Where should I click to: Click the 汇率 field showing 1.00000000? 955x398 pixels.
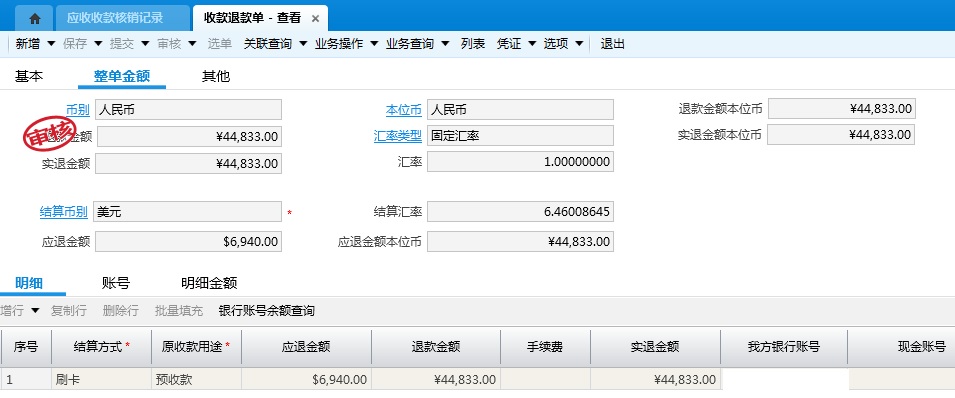pyautogui.click(x=520, y=162)
